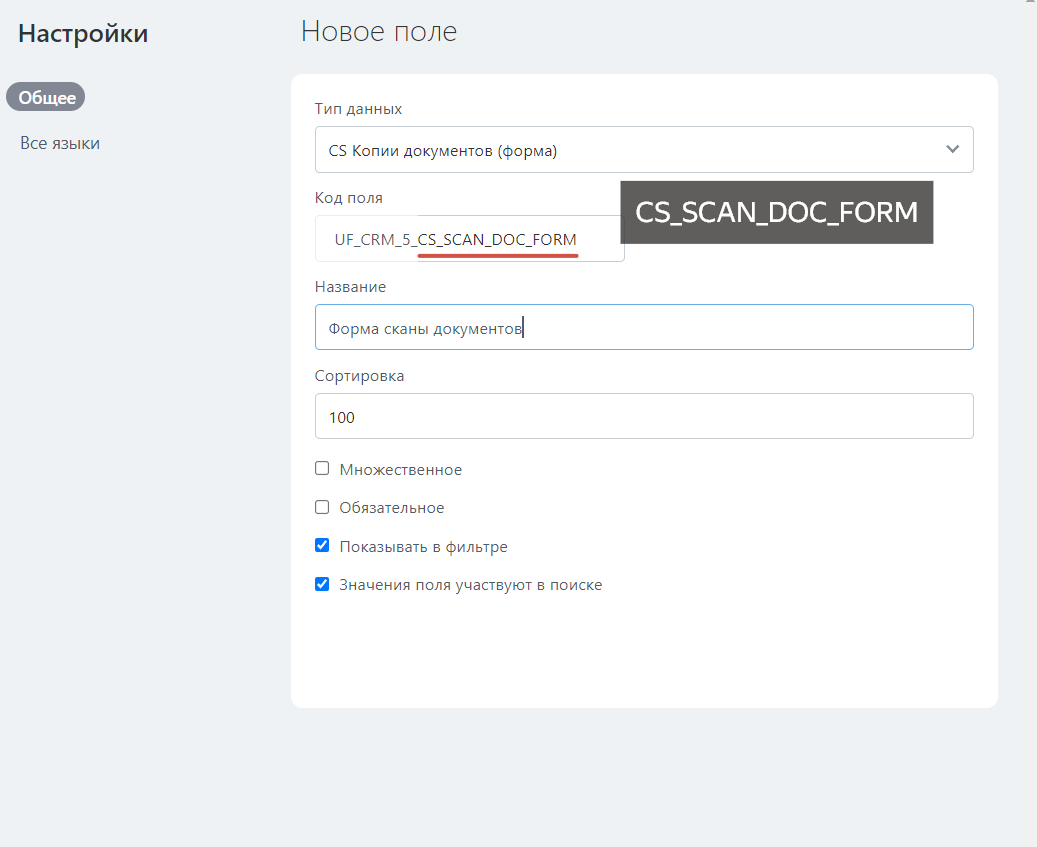Switch to the 'Общее' settings tab
Viewport: 1037px width, 847px height.
(46, 97)
